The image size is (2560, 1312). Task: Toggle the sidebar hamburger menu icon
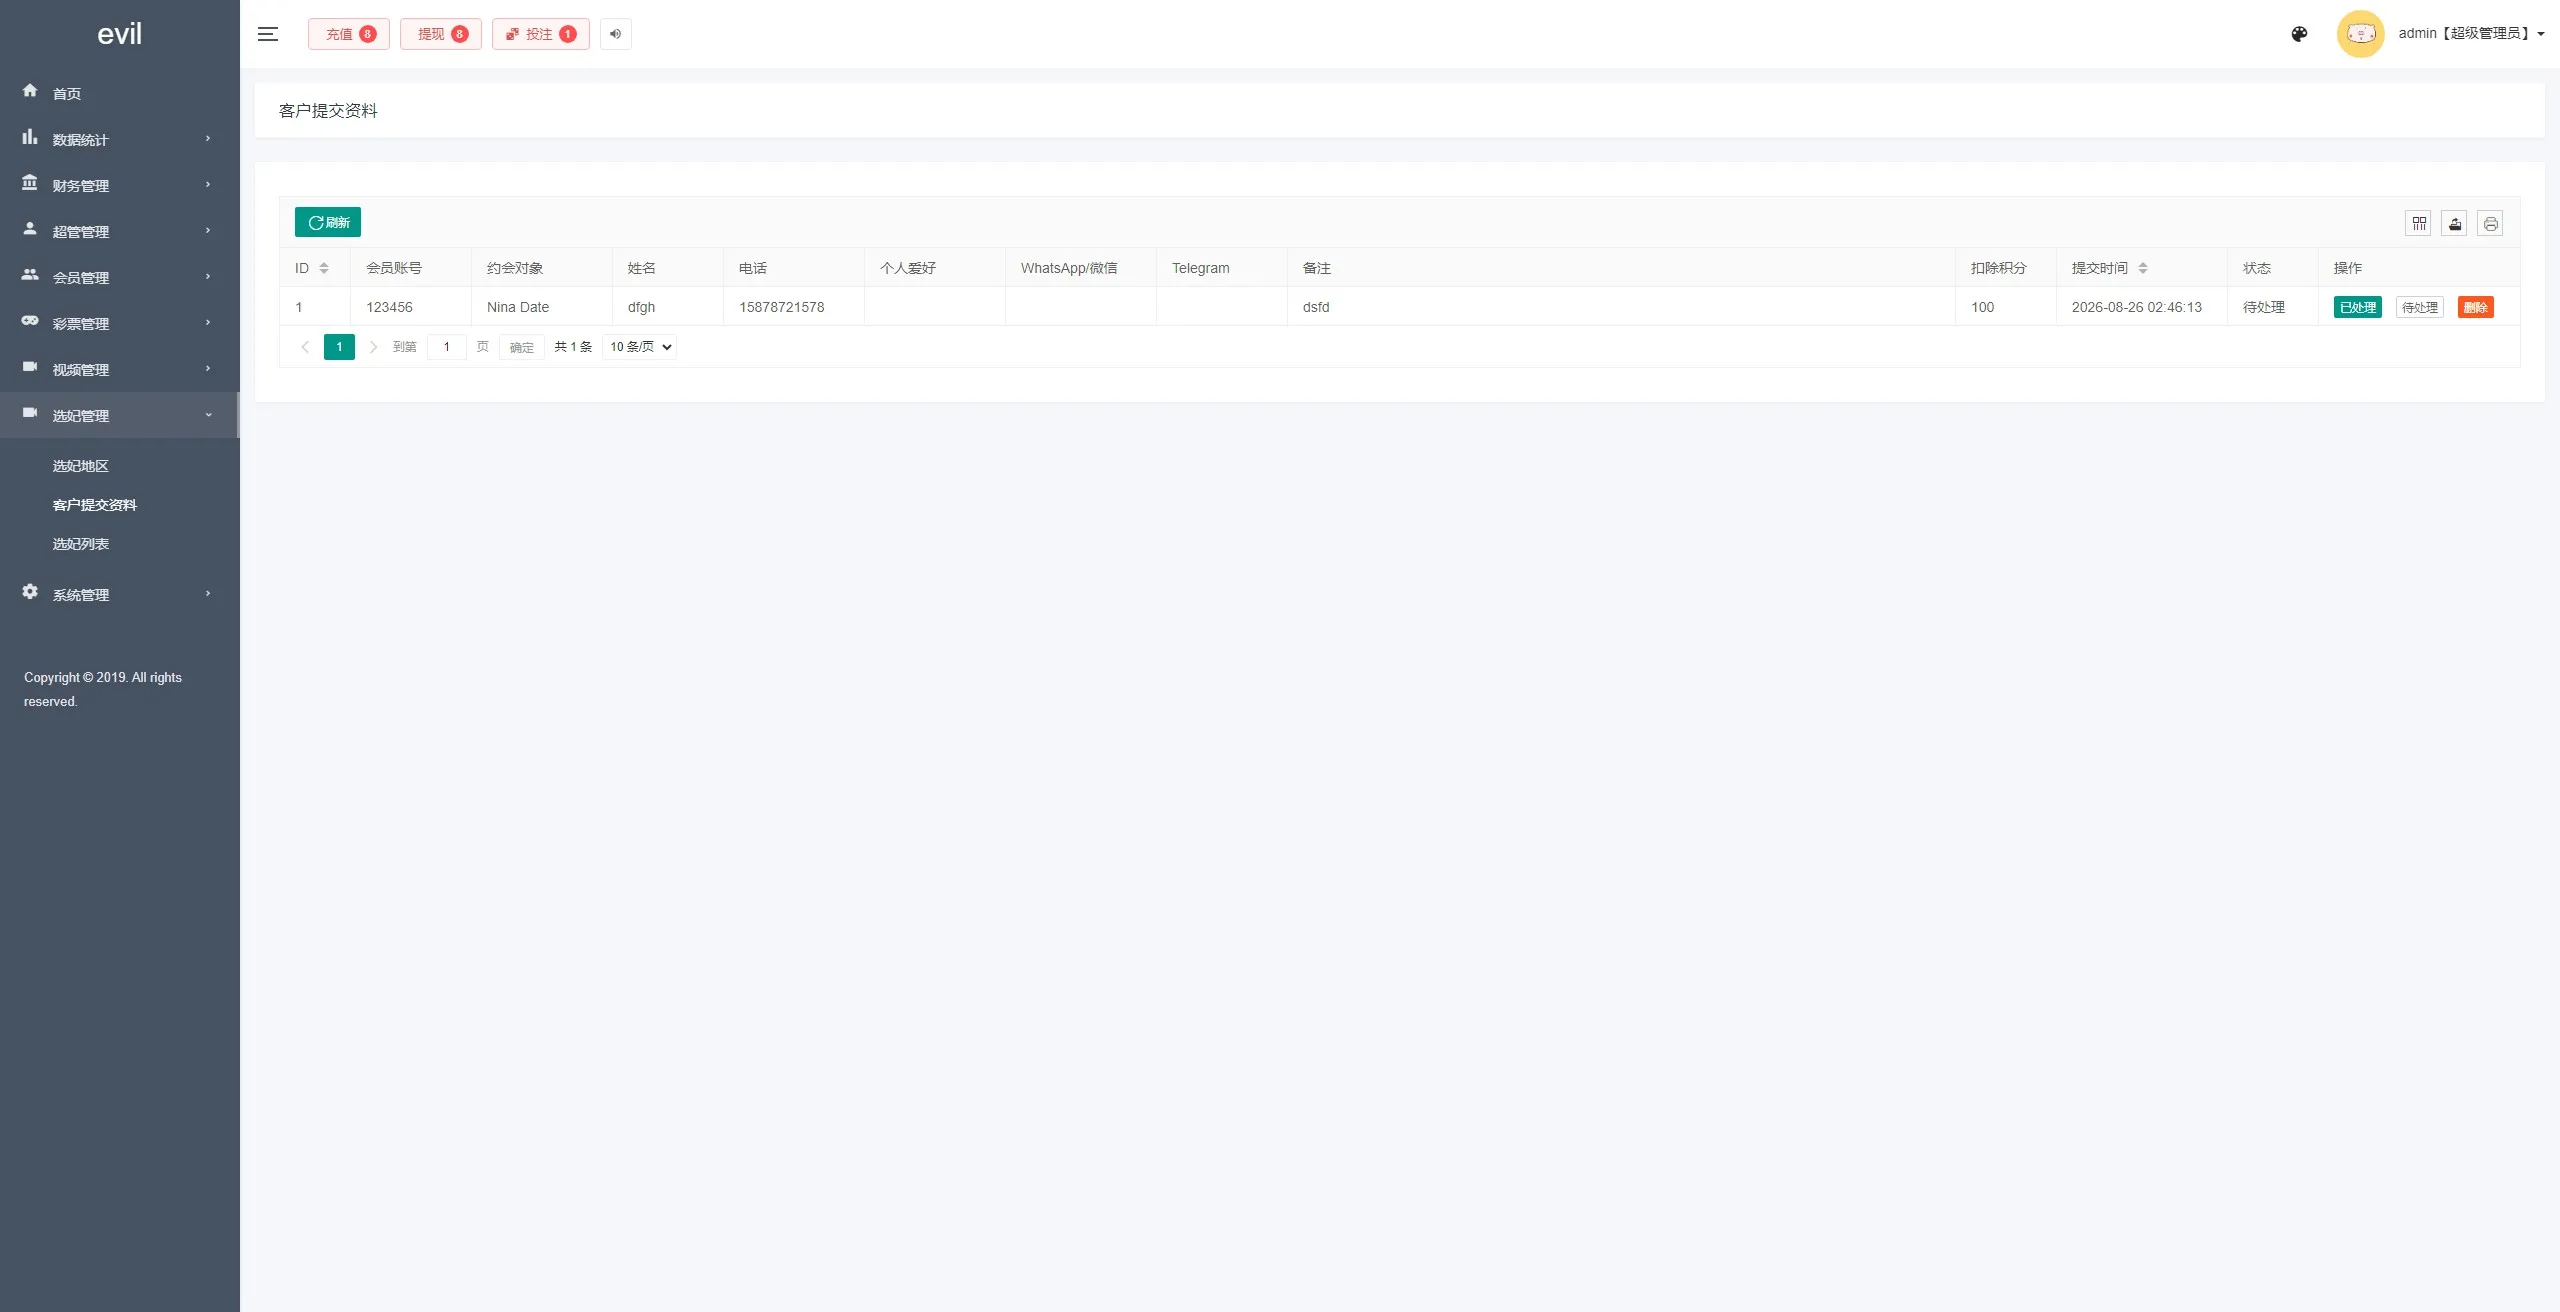267,34
